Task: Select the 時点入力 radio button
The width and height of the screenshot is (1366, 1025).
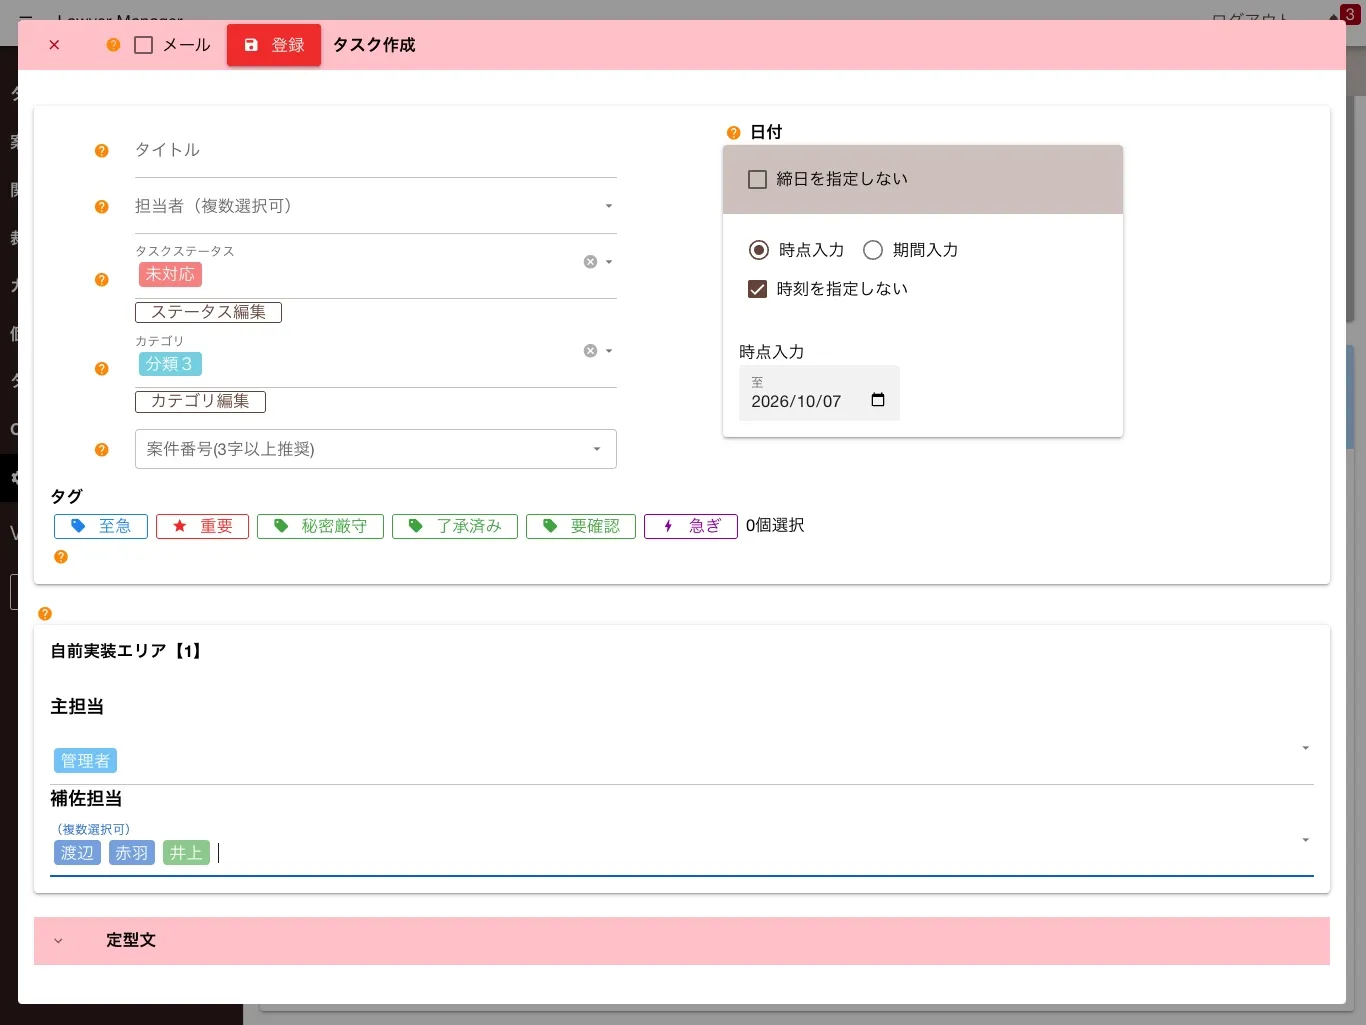Action: point(759,250)
